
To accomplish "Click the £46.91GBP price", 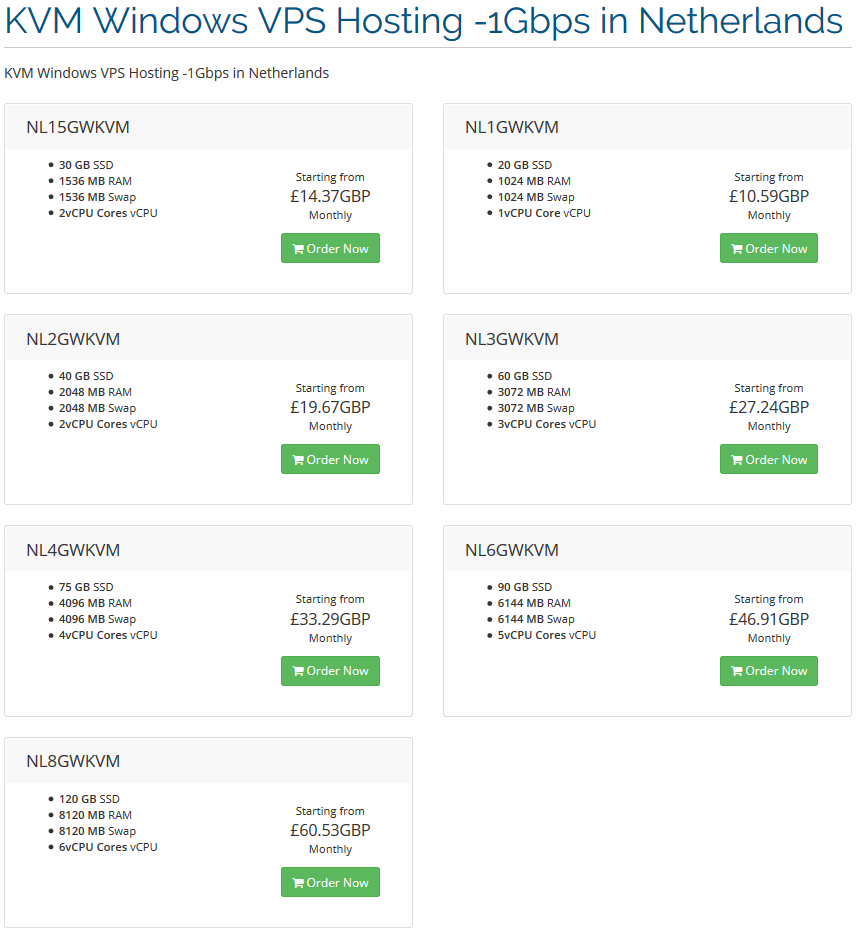I will click(x=769, y=619).
